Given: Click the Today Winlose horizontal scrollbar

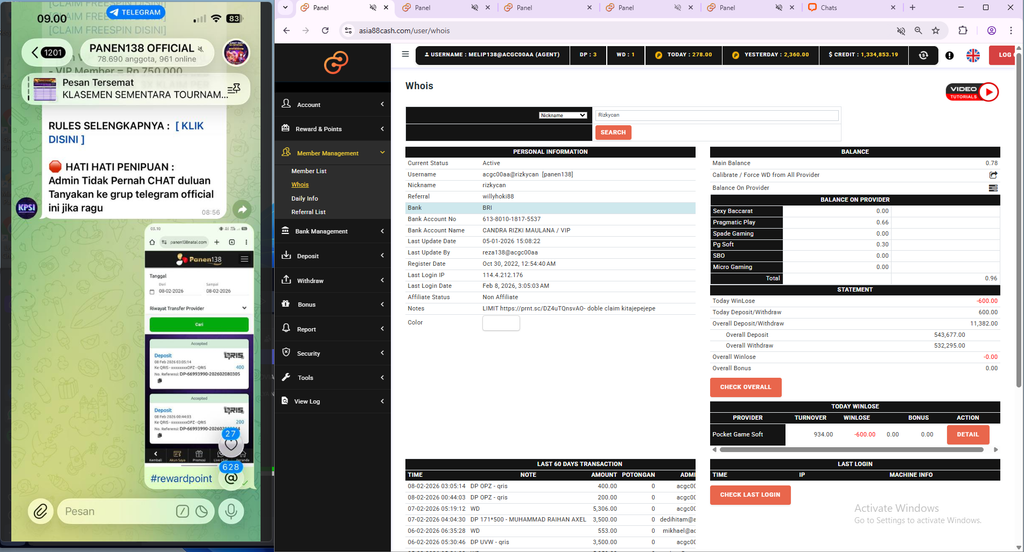Looking at the screenshot, I should pyautogui.click(x=852, y=449).
